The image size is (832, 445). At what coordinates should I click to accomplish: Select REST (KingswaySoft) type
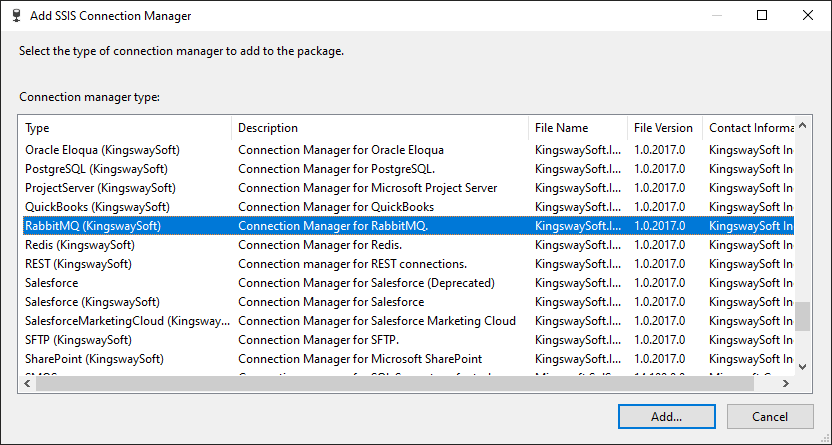click(79, 264)
